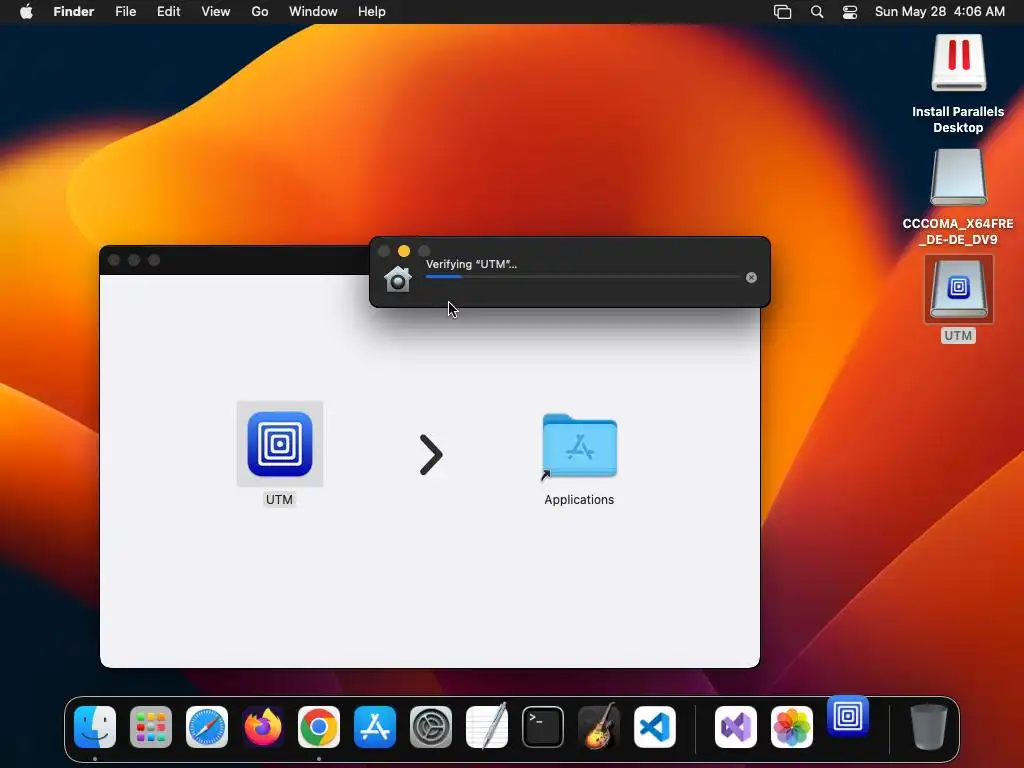Image resolution: width=1024 pixels, height=768 pixels.
Task: Open Finder from the Dock
Action: pos(95,727)
